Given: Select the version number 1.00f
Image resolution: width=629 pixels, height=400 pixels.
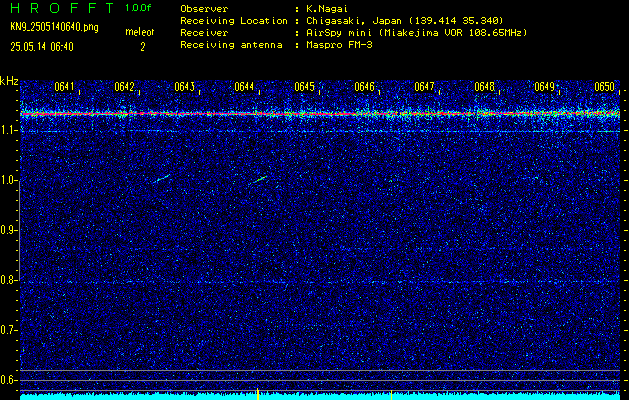Looking at the screenshot, I should coord(138,8).
